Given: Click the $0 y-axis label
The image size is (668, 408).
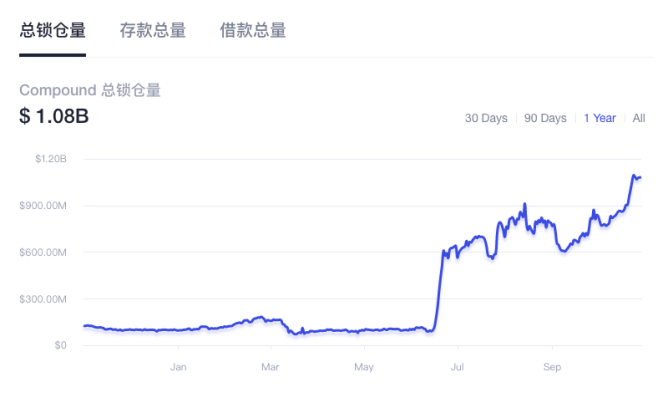Looking at the screenshot, I should (x=60, y=345).
